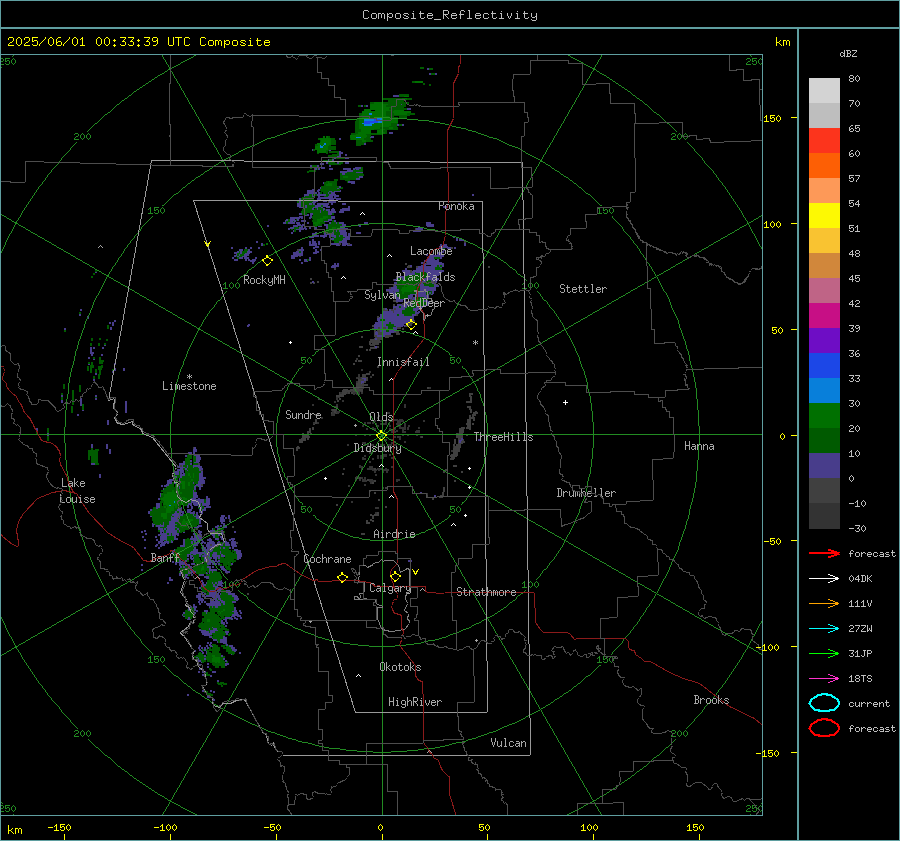
Task: Select the orange 57-60 dBZ swatch
Action: click(x=824, y=166)
